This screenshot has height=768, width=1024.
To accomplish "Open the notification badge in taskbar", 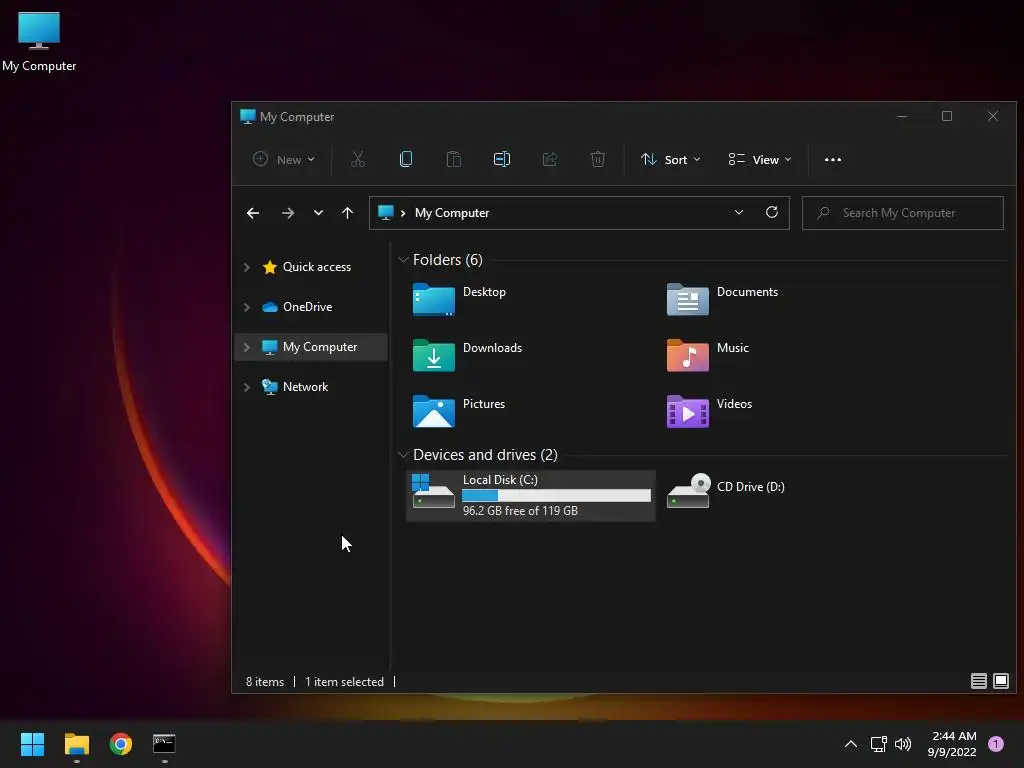I will tap(996, 744).
